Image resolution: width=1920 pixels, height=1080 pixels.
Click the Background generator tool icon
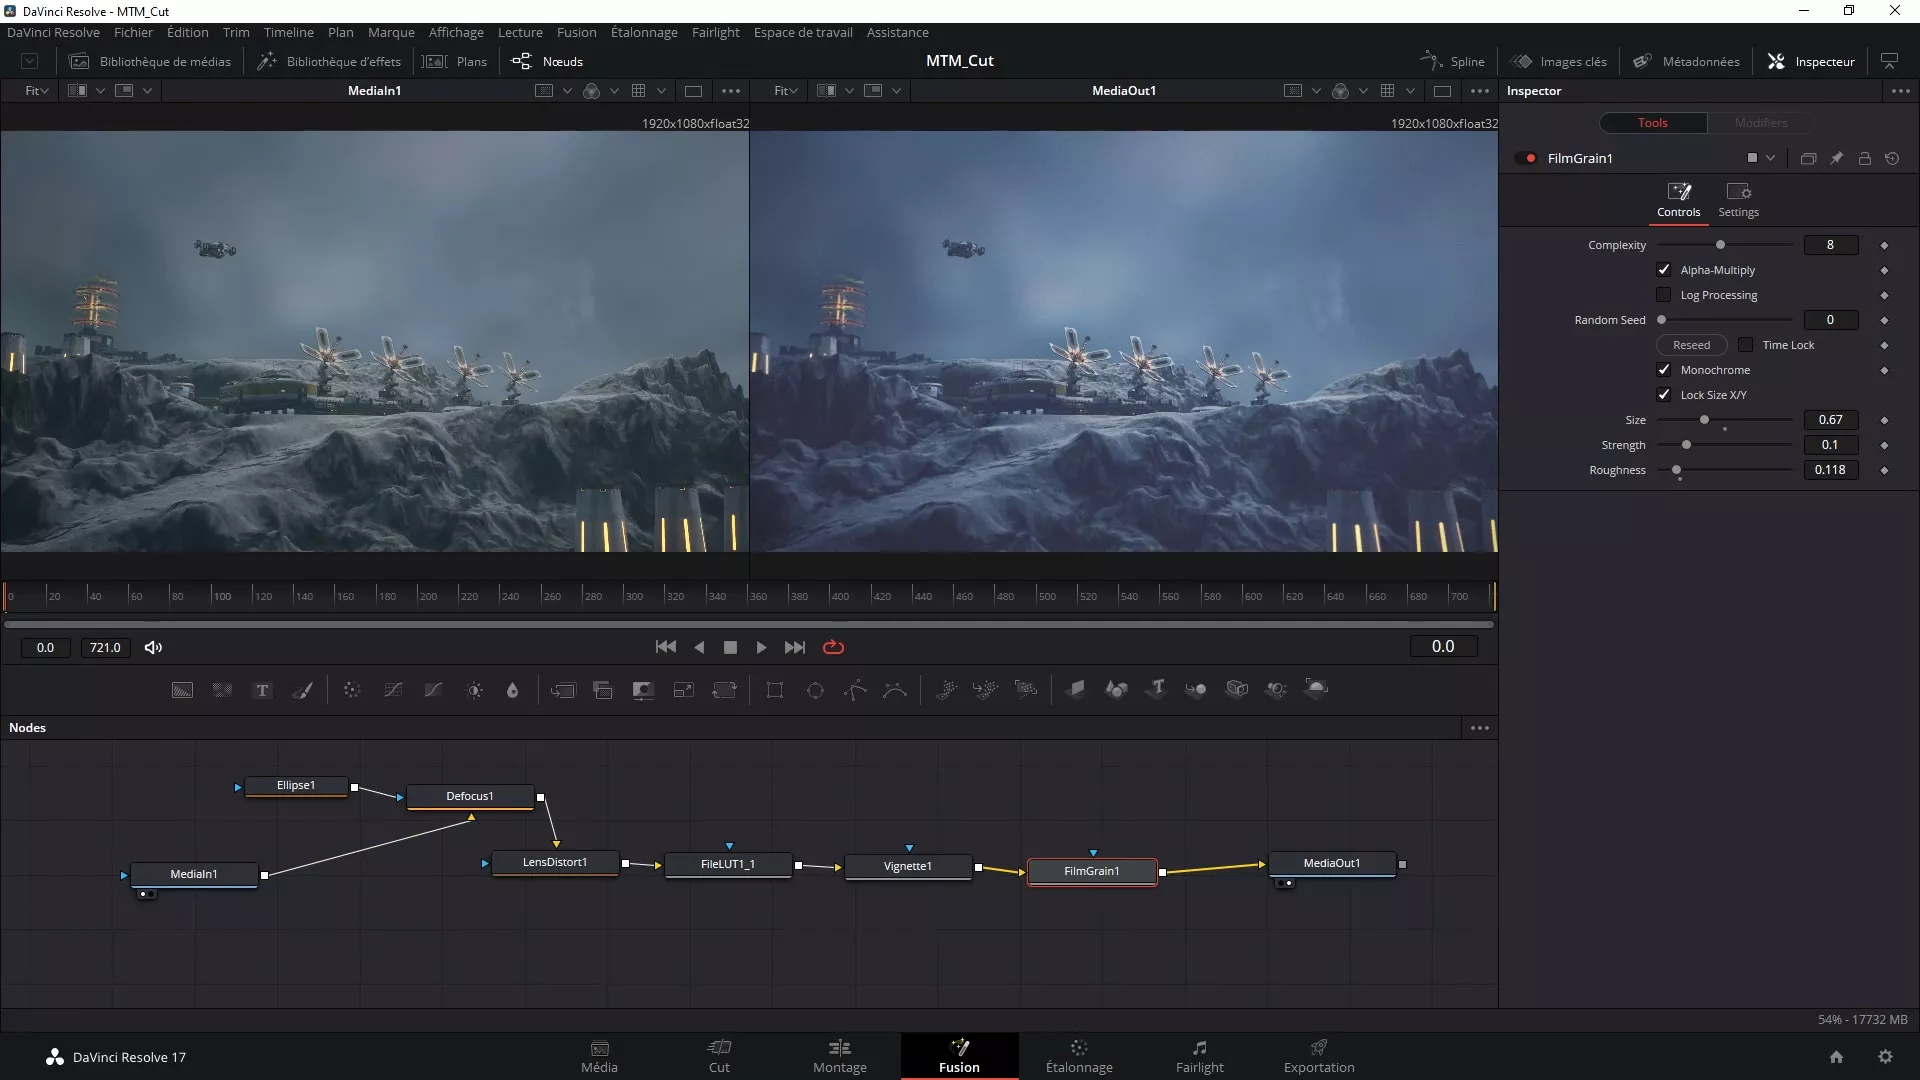[x=182, y=690]
